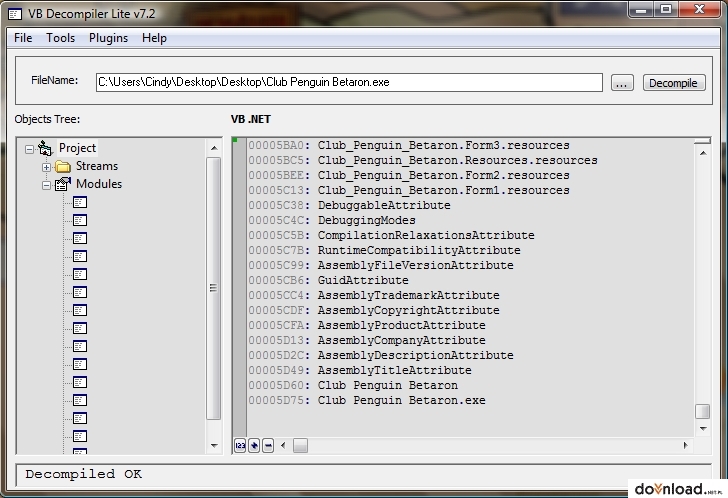Image resolution: width=728 pixels, height=498 pixels.
Task: Close the VB Decompiler window
Action: click(699, 9)
